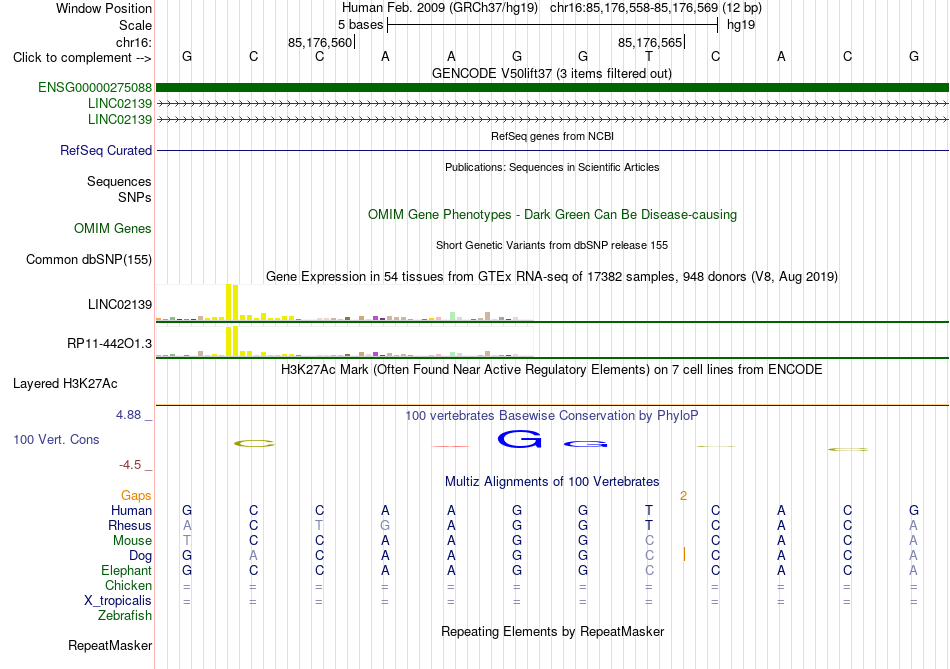Image resolution: width=950 pixels, height=669 pixels.
Task: Click the SNPs label under Sequences
Action: [135, 198]
